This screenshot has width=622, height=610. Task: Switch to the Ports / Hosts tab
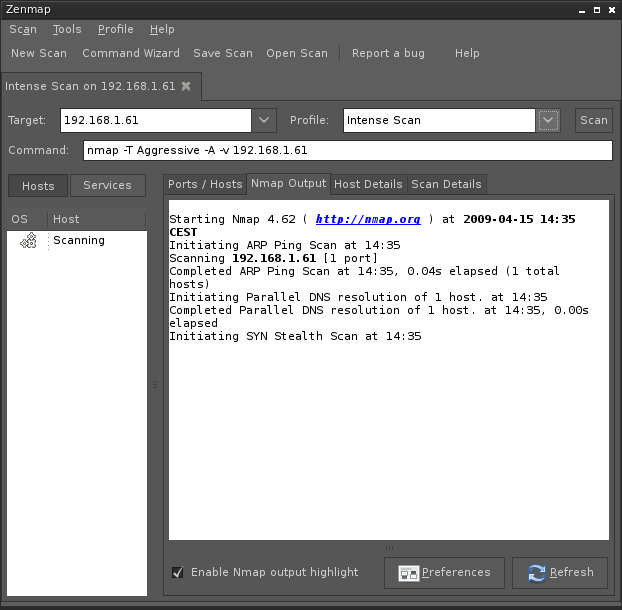tap(205, 184)
